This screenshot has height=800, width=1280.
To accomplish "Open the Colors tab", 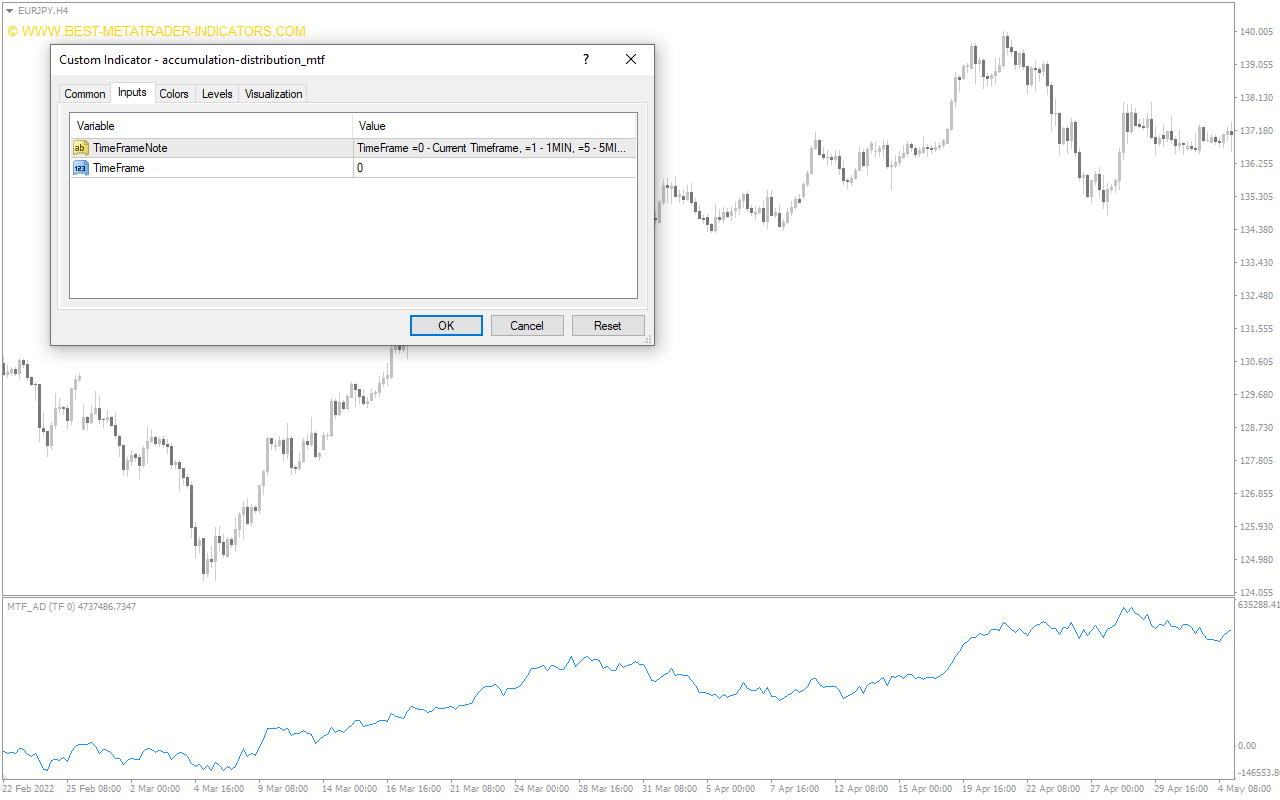I will pyautogui.click(x=174, y=94).
